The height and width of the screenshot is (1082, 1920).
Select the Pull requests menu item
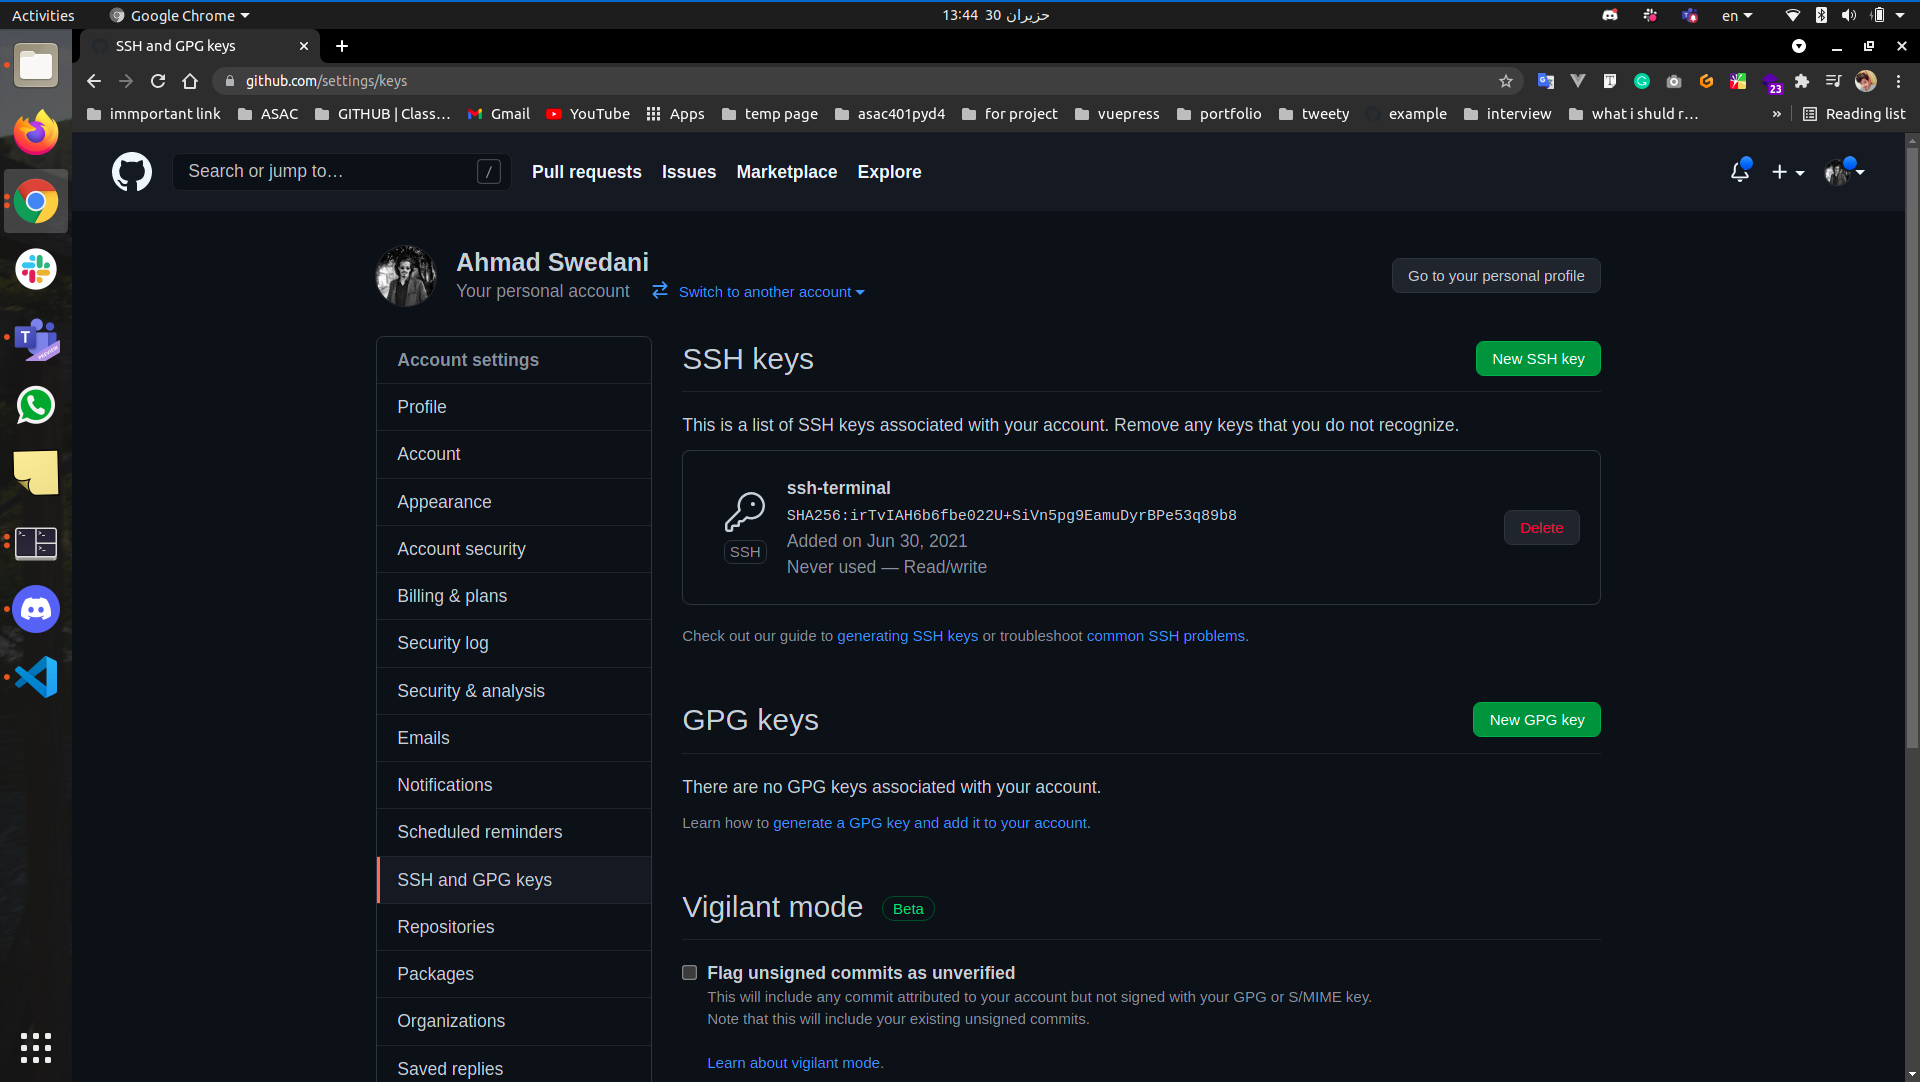(587, 171)
